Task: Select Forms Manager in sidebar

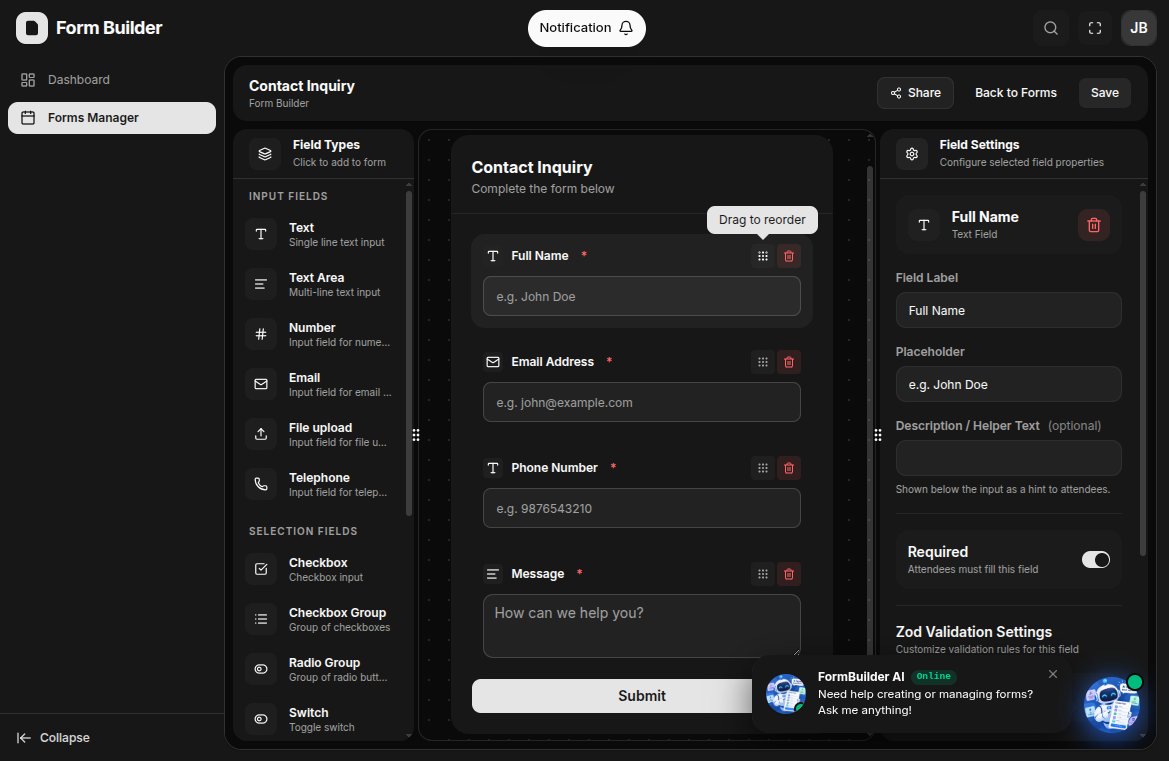Action: coord(112,118)
